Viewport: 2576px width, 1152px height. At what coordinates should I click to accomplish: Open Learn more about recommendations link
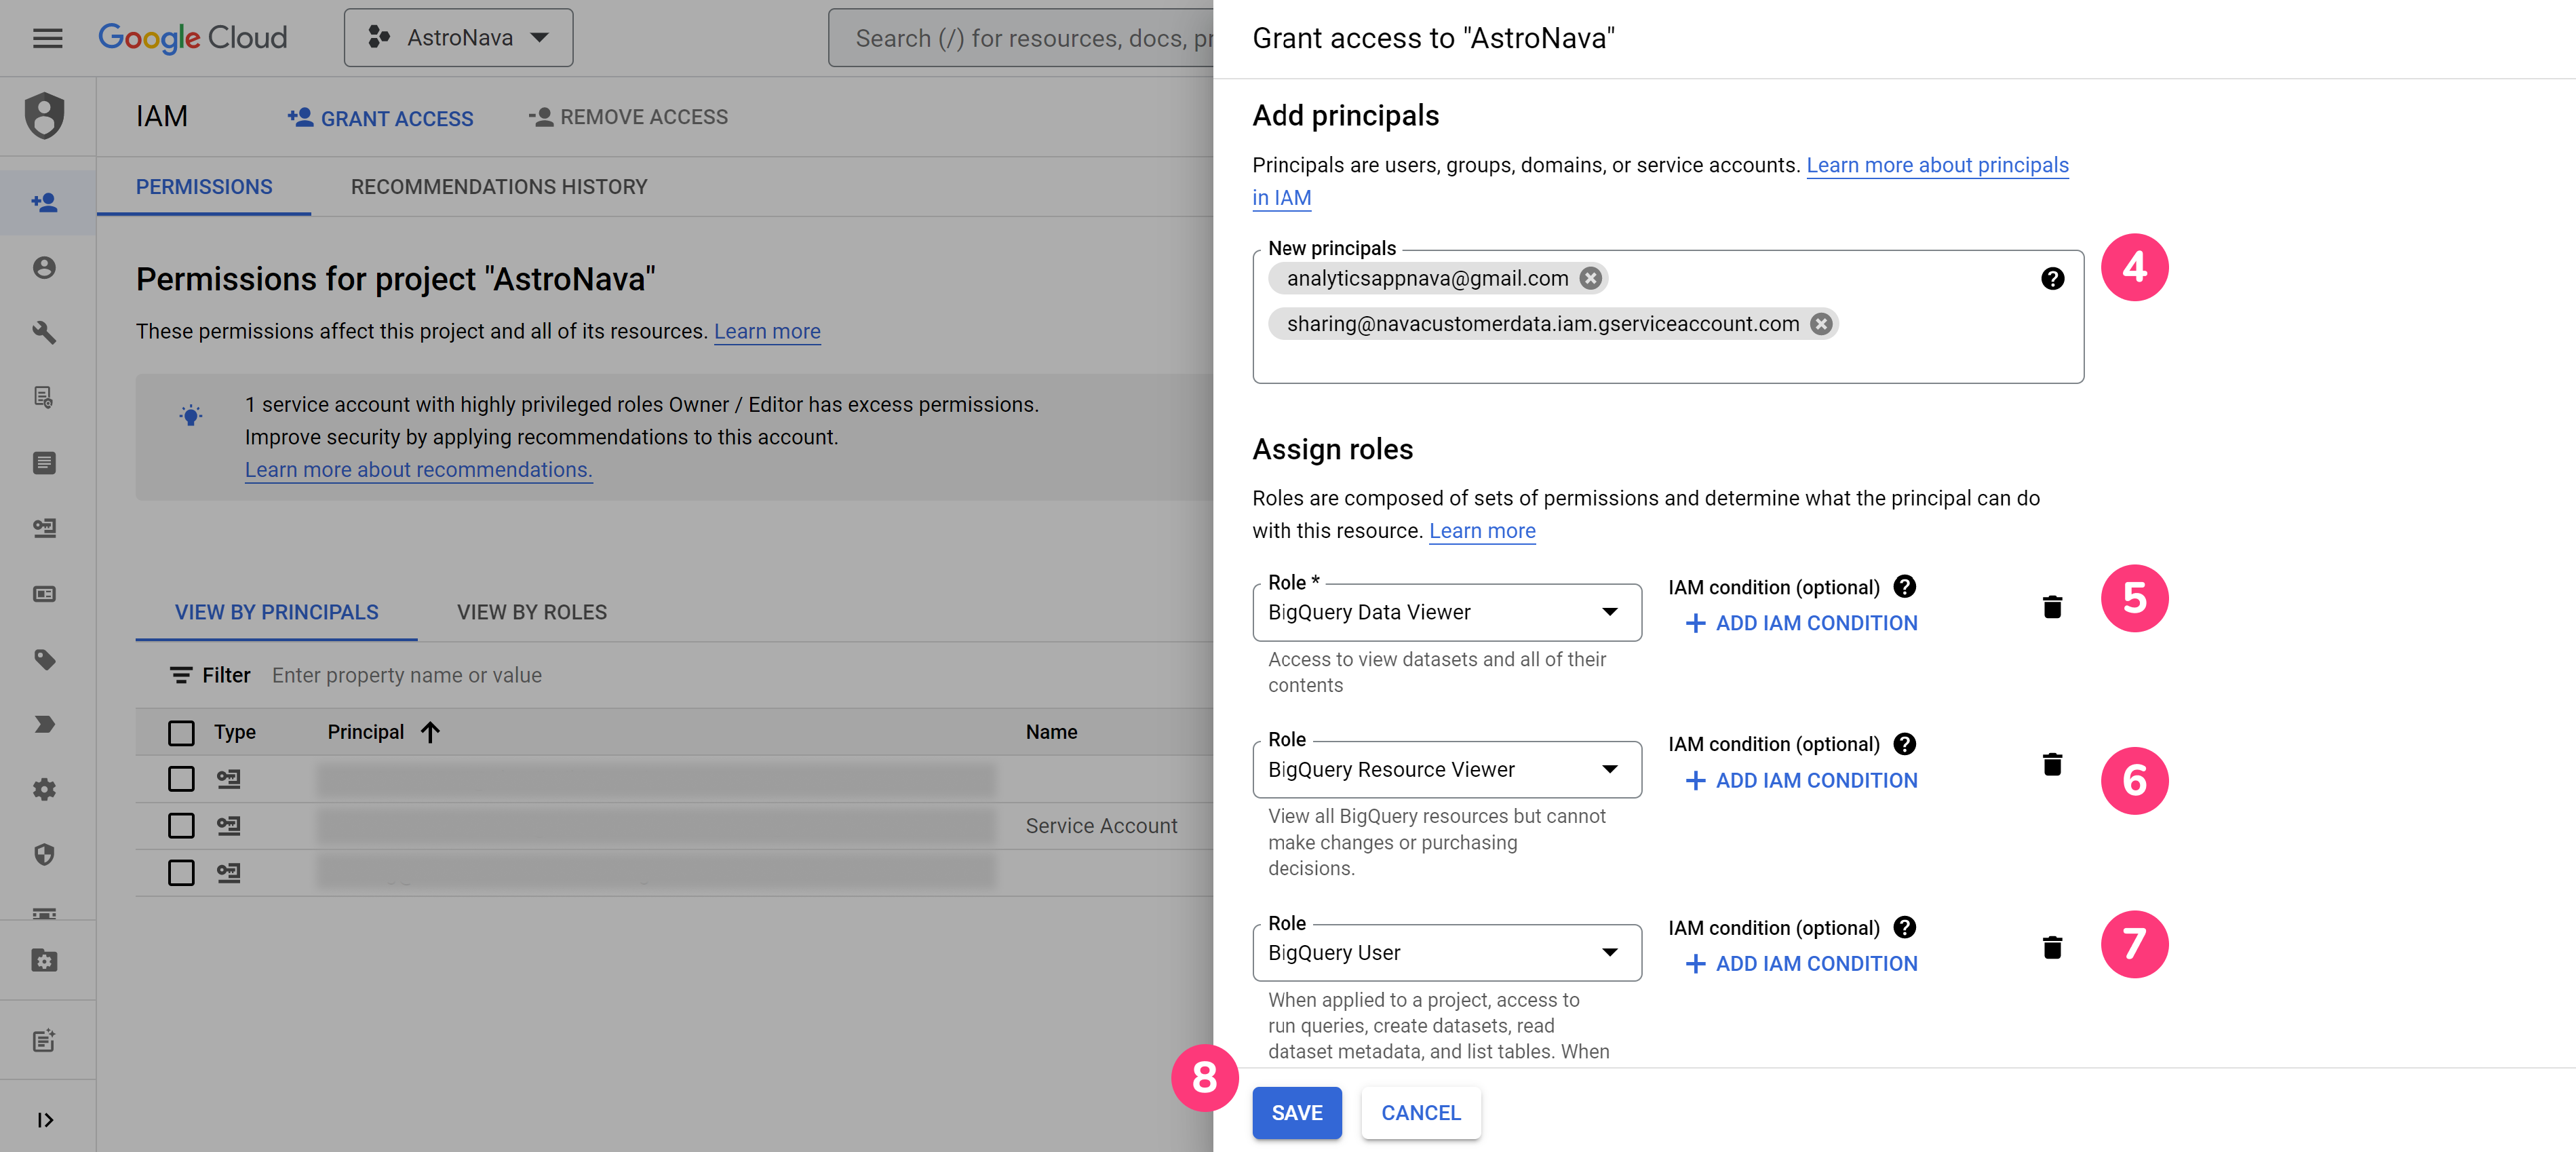[419, 470]
